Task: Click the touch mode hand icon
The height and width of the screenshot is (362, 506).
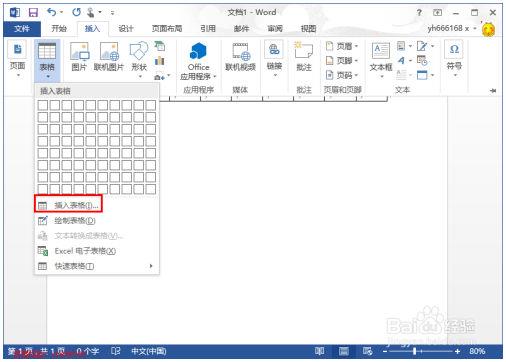Action: (x=91, y=13)
